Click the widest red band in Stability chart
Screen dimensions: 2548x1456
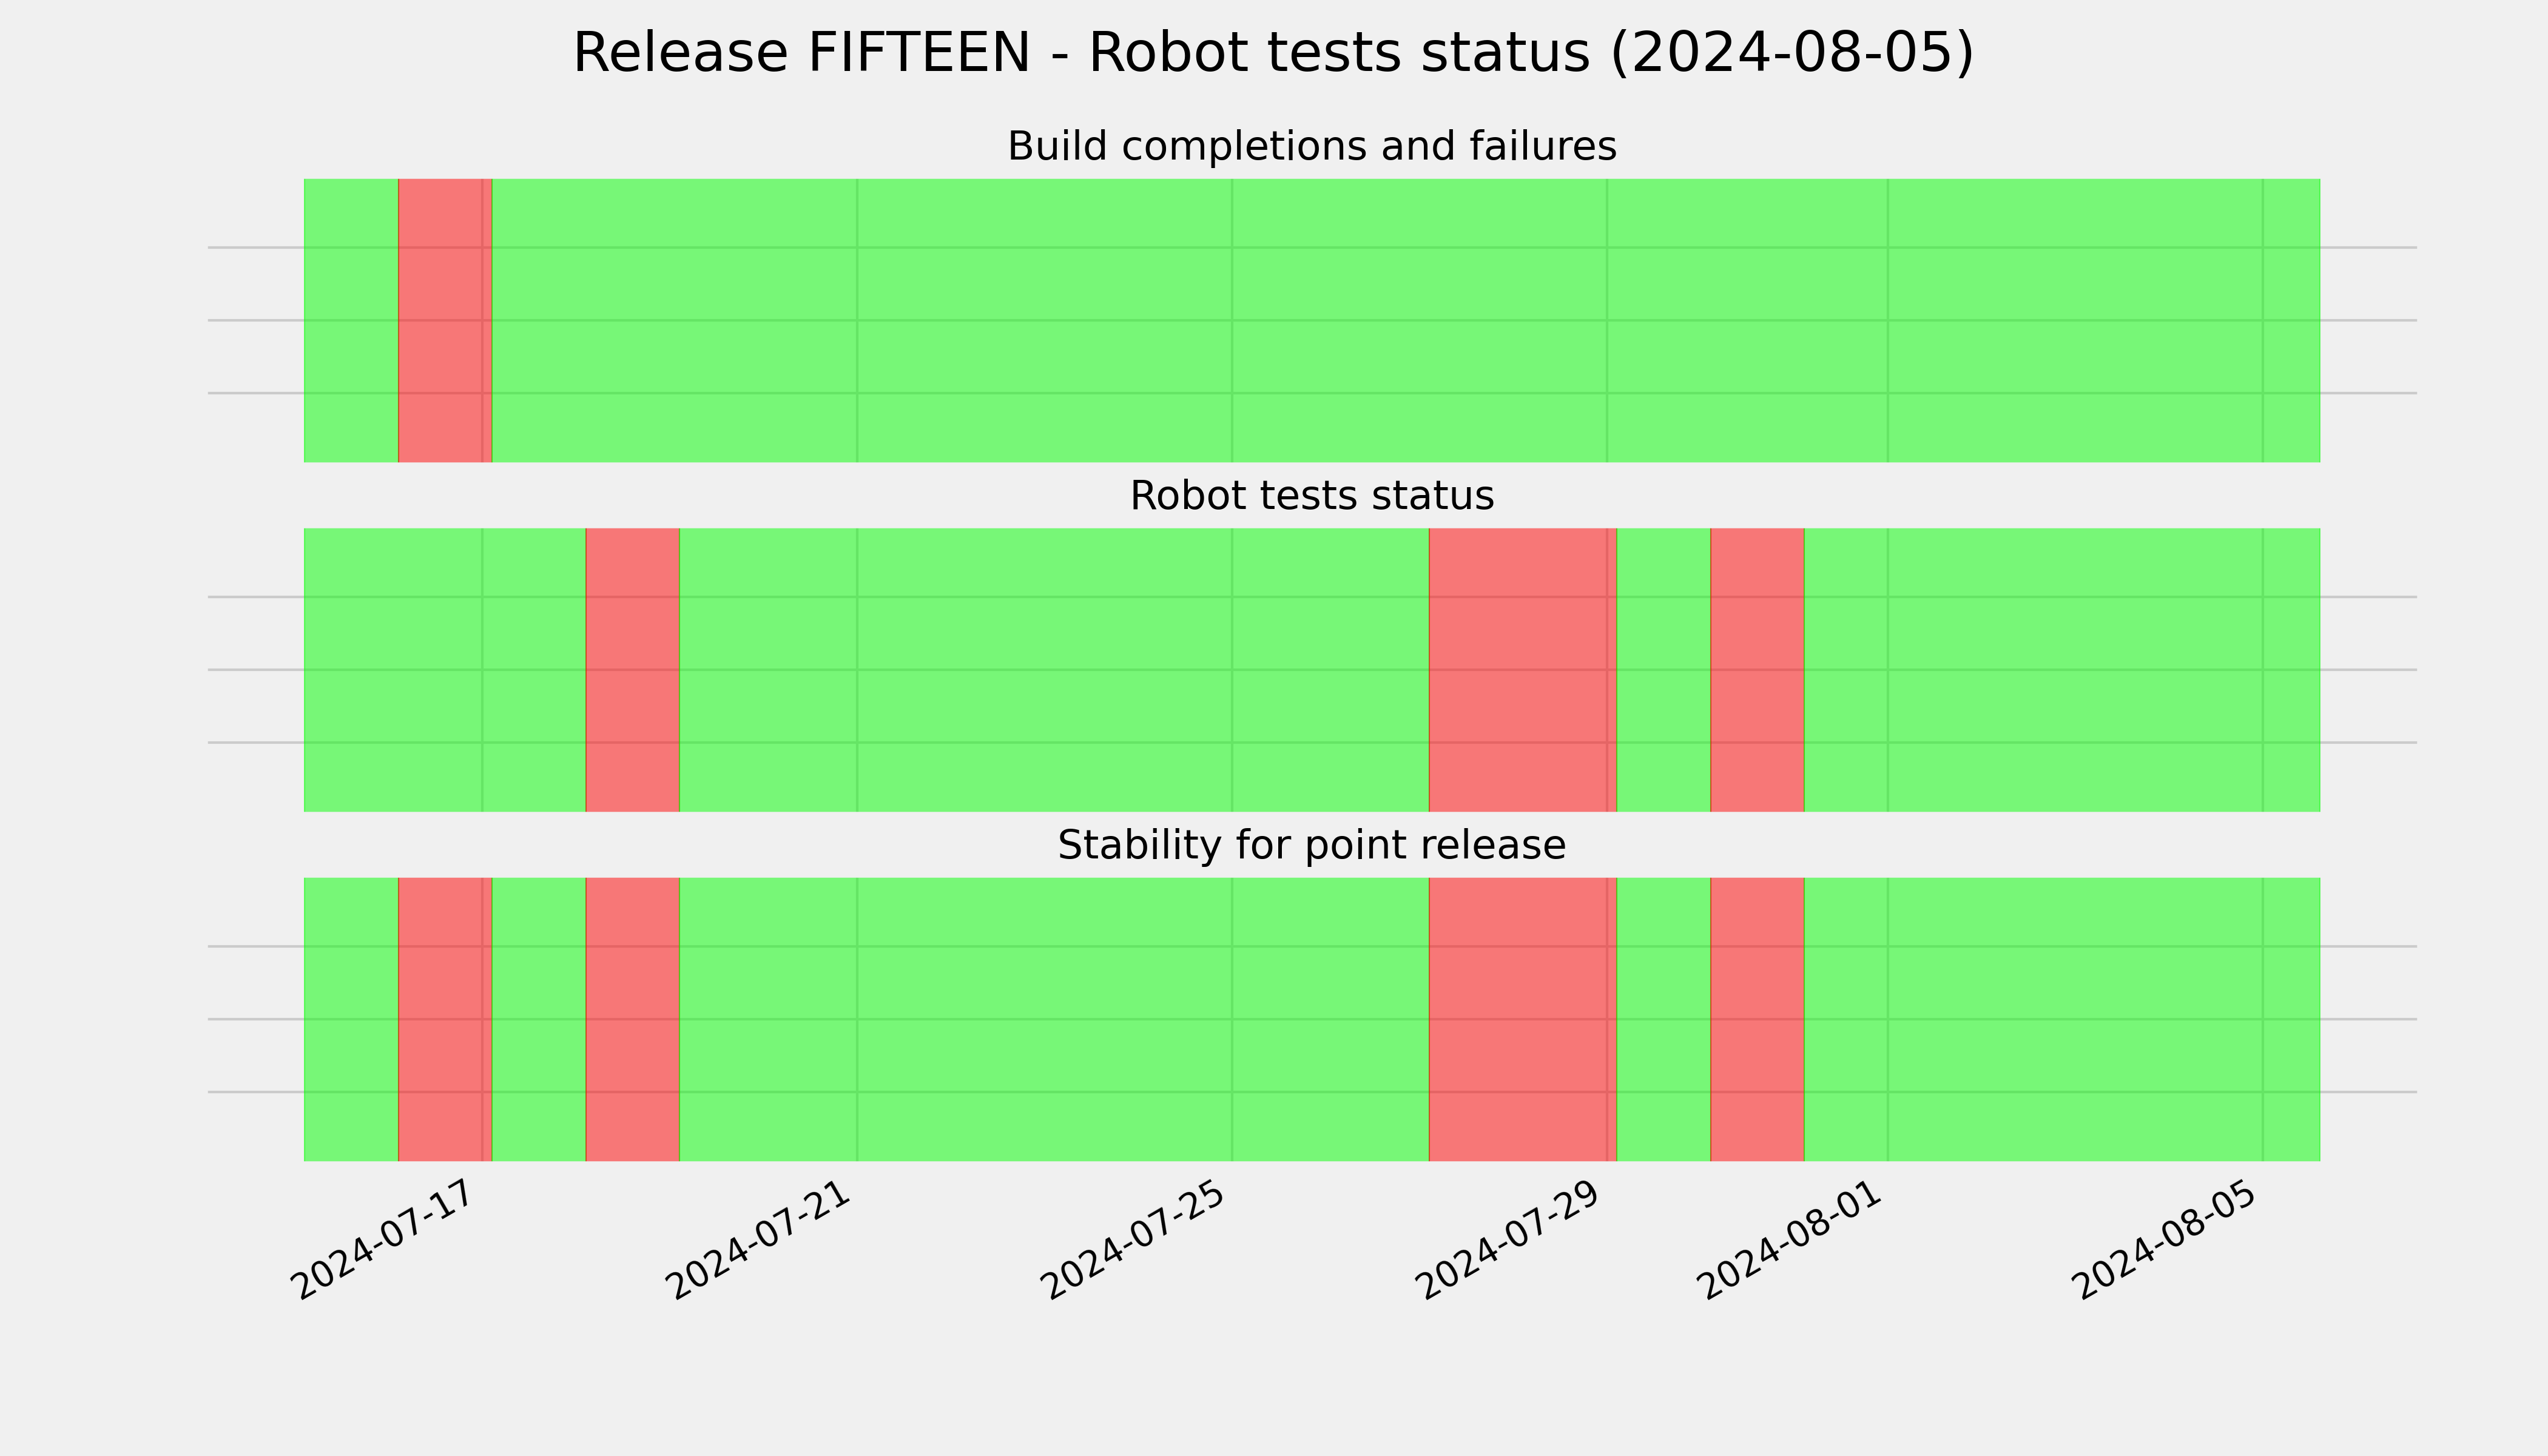[x=1523, y=1020]
